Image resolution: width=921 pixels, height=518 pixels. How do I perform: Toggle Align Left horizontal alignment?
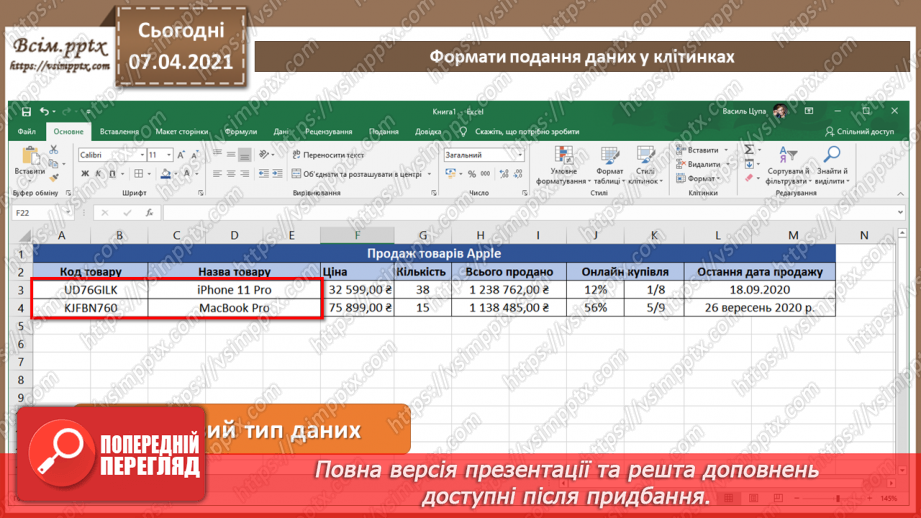[x=217, y=174]
